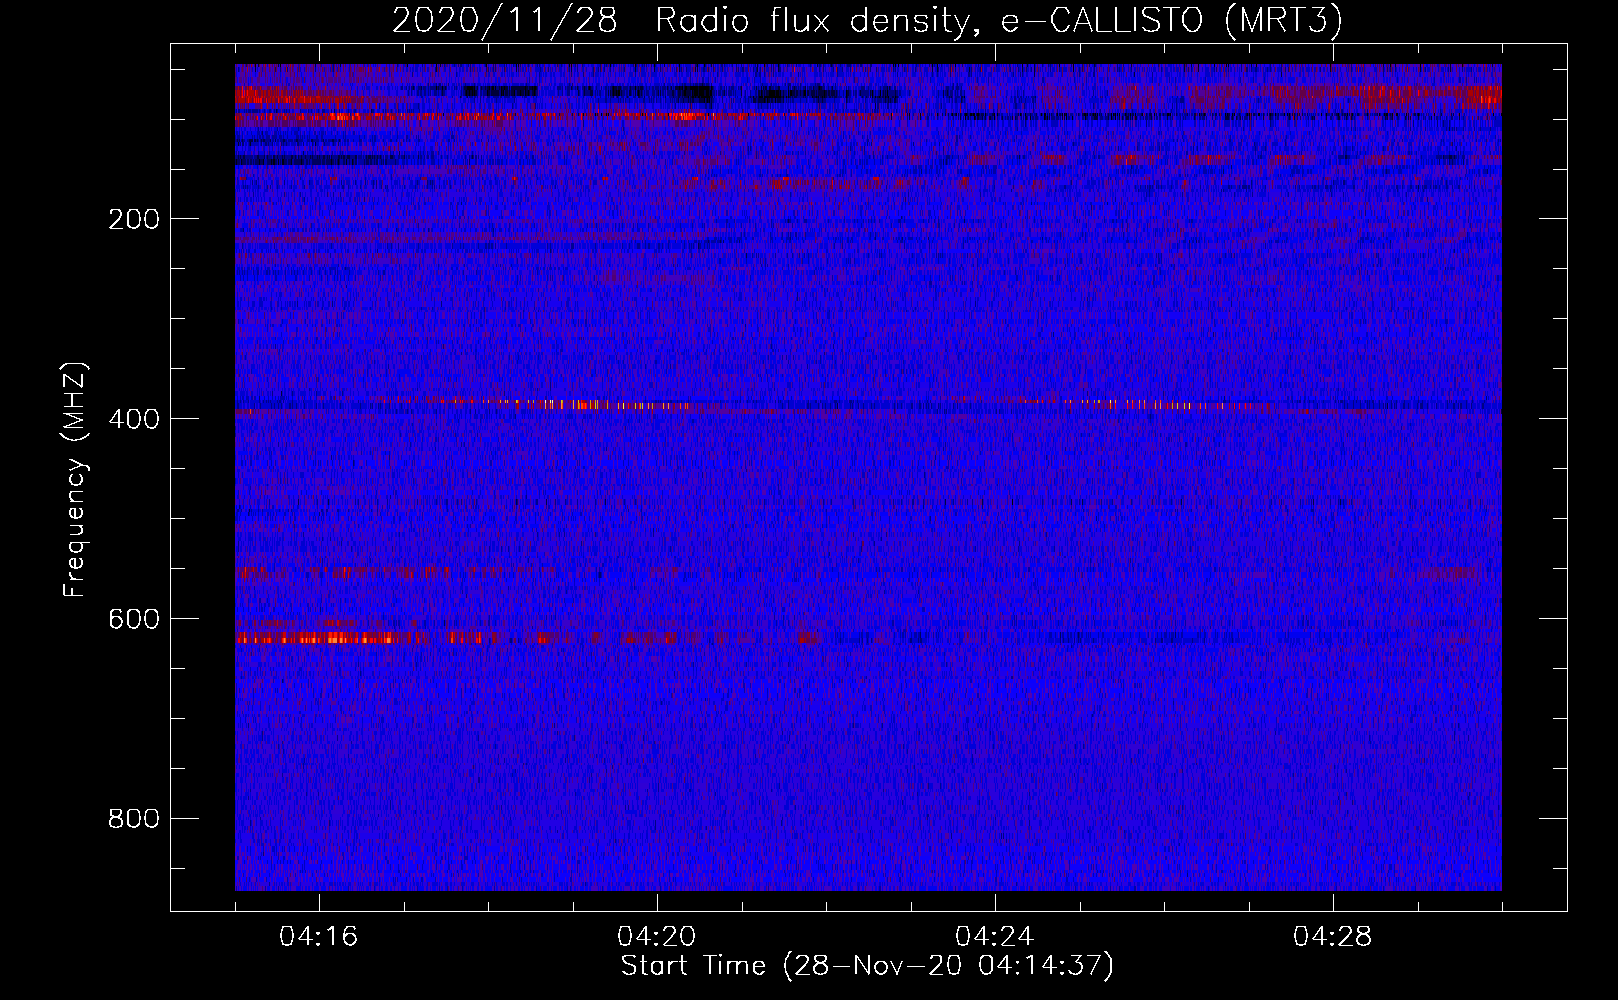Image resolution: width=1618 pixels, height=1000 pixels.
Task: Click the "Frequency (MHZ)" axis label
Action: [x=75, y=479]
